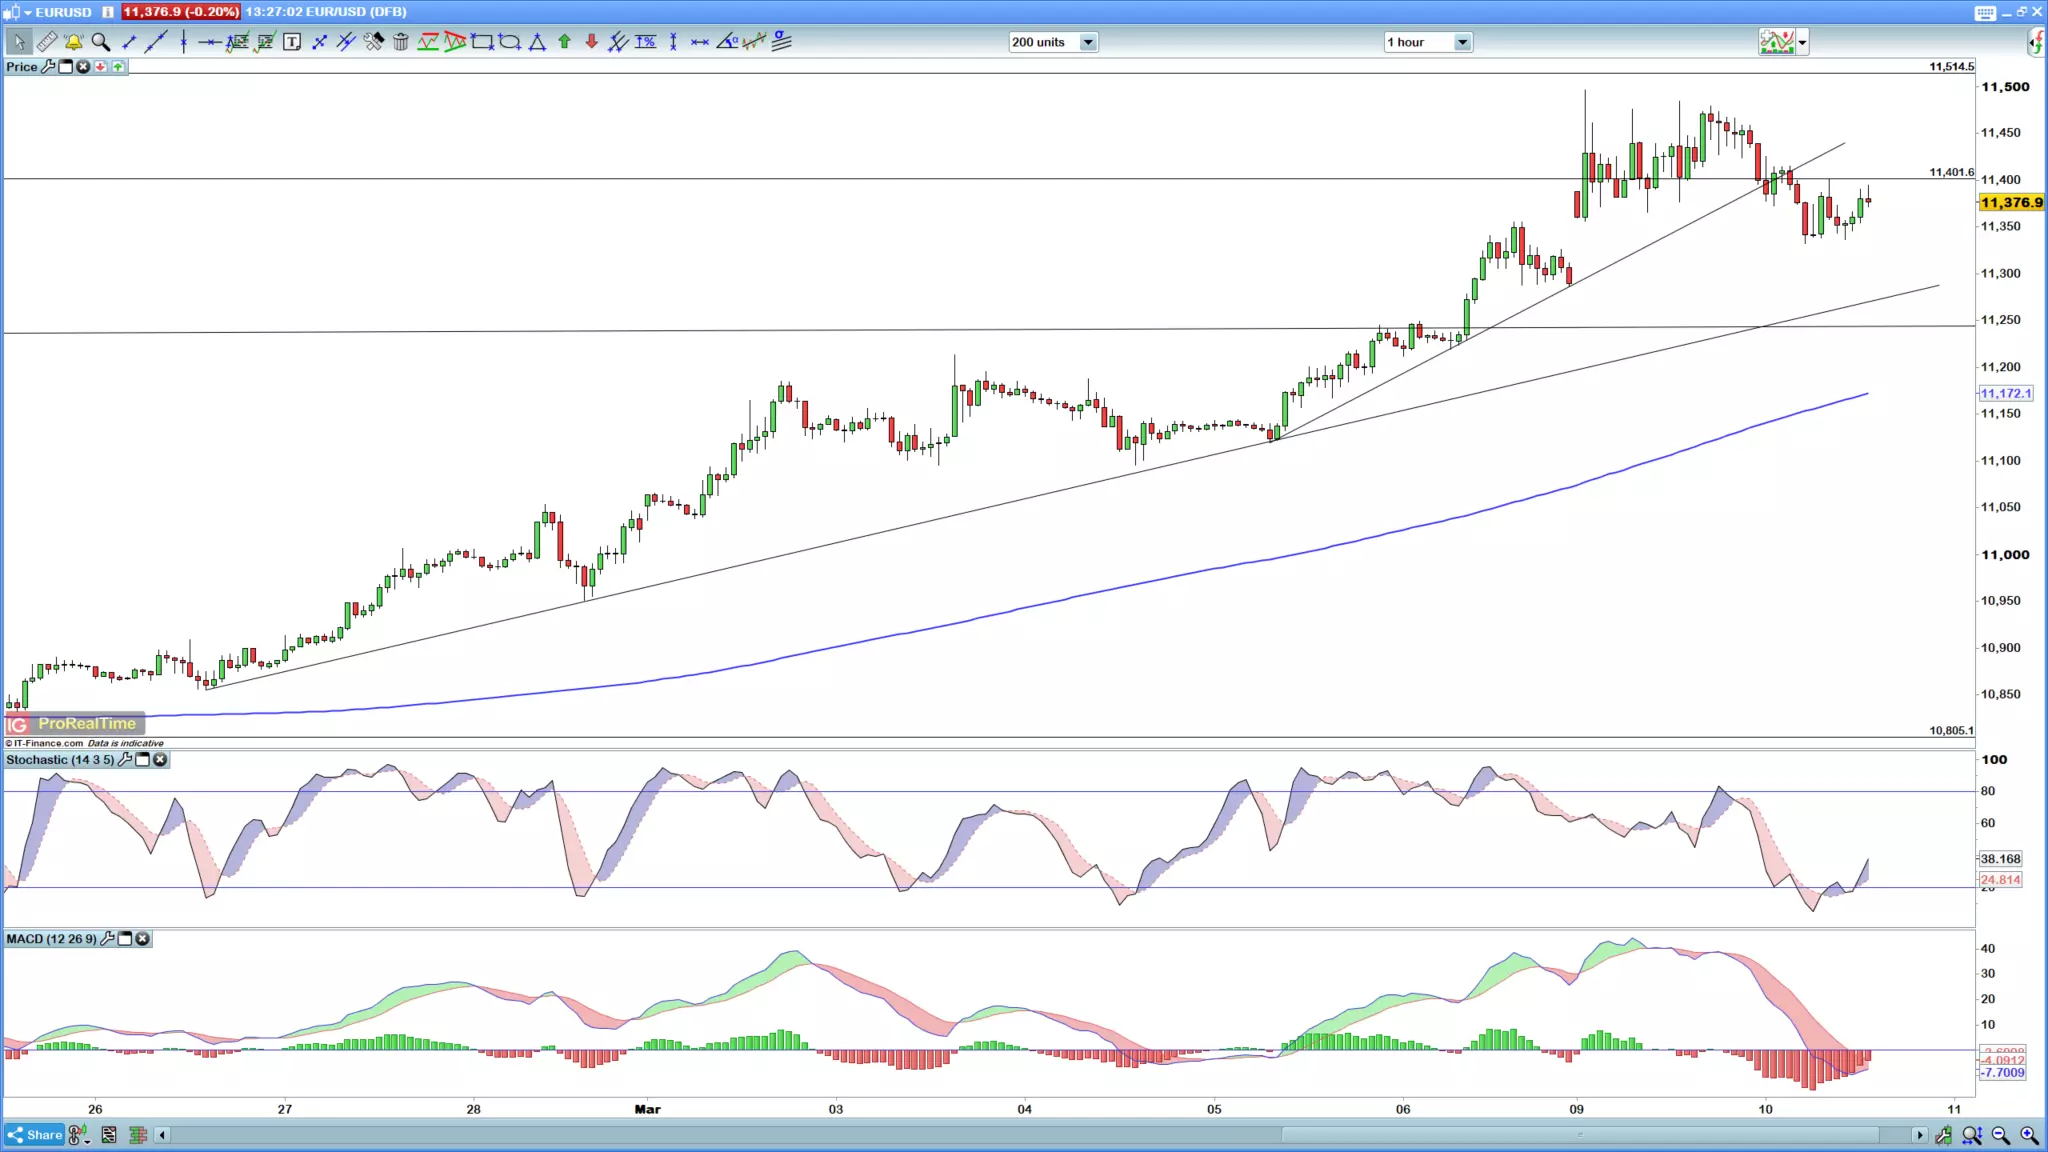Click the horizontal scrollbar thumb
This screenshot has width=2048, height=1152.
click(1580, 1135)
